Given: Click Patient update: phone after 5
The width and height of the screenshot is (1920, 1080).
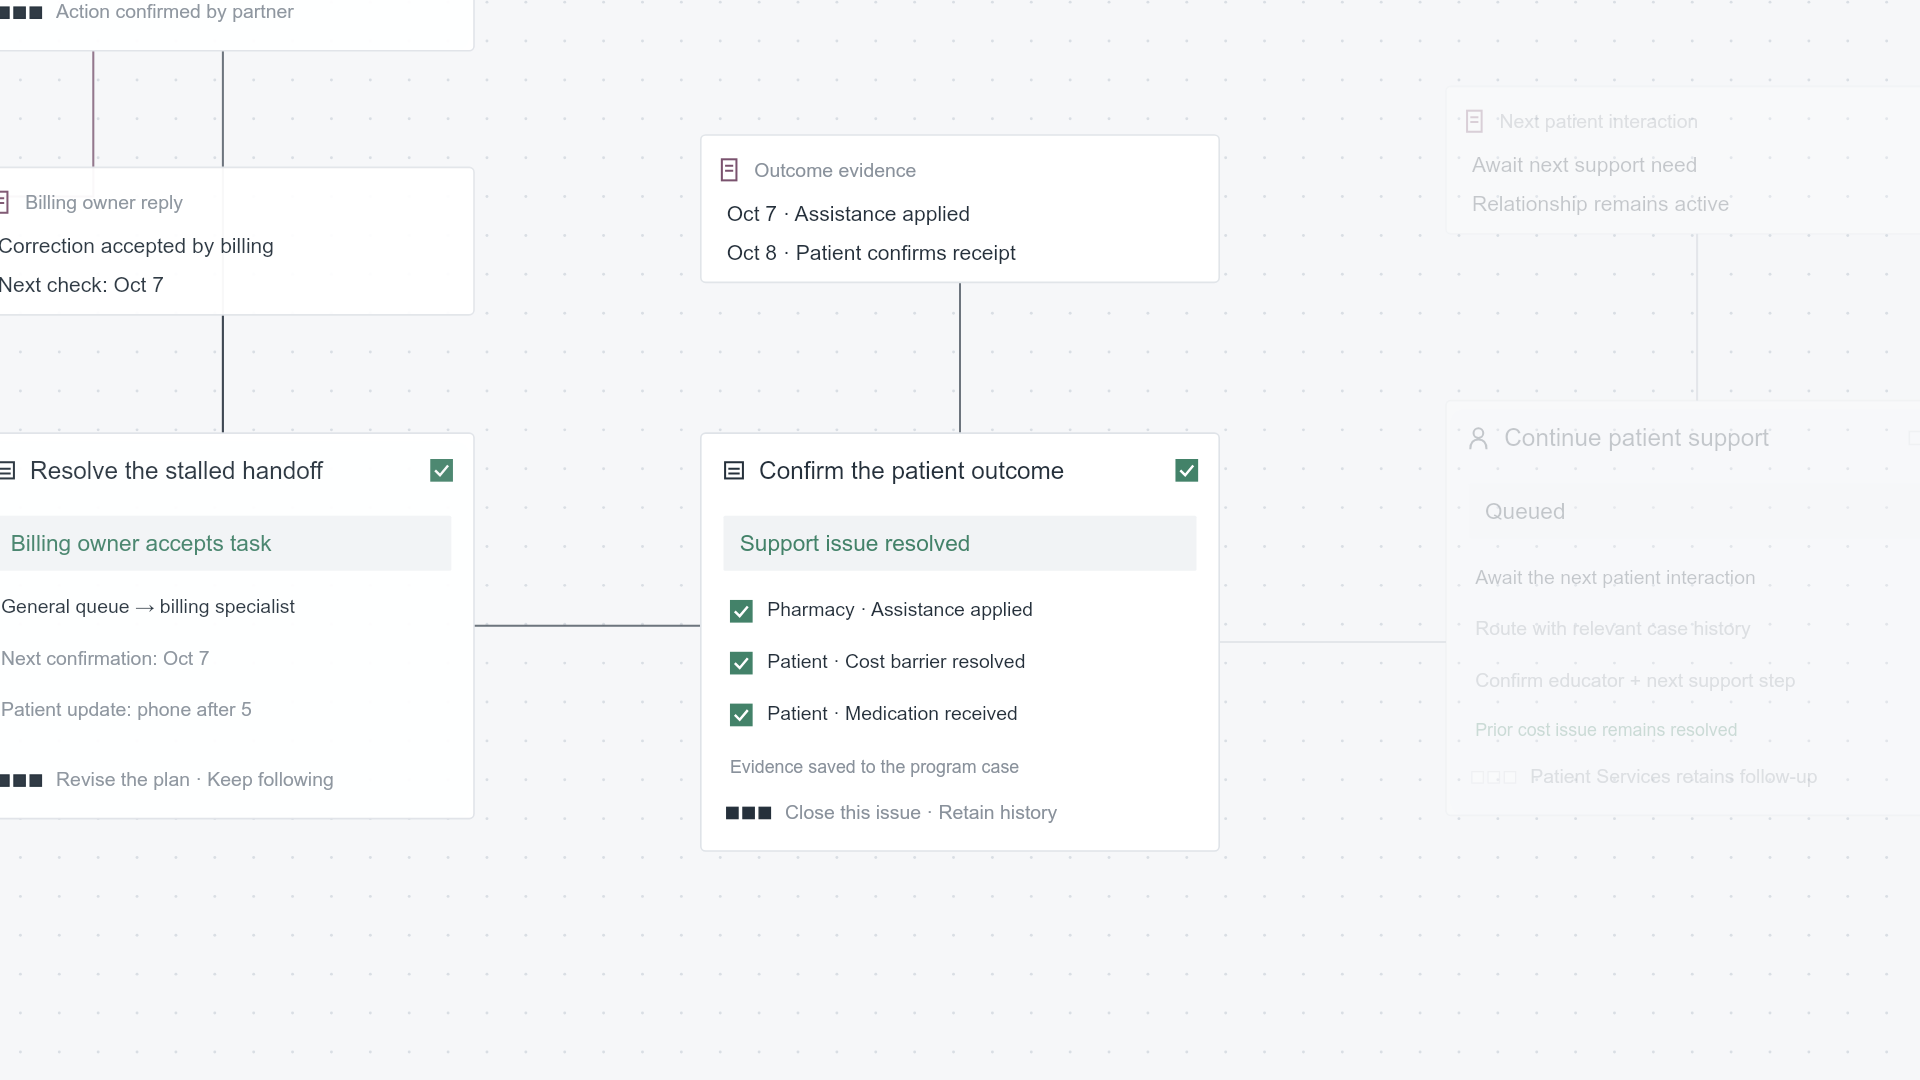Looking at the screenshot, I should tap(126, 710).
